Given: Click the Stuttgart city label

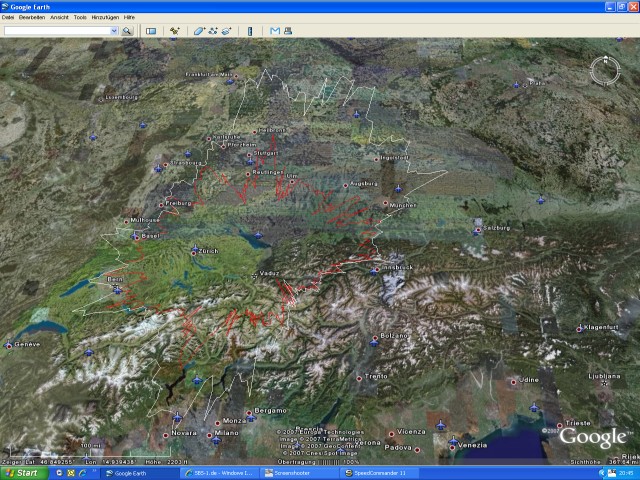Looking at the screenshot, I should (x=266, y=153).
